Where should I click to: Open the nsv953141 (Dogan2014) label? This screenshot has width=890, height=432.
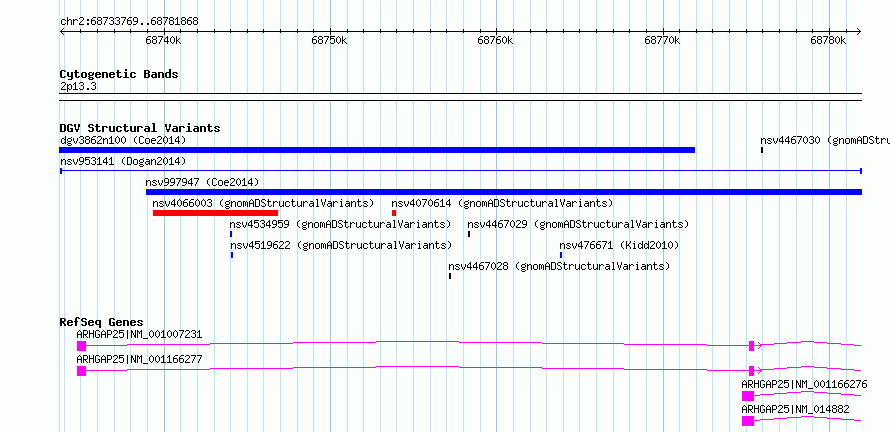(123, 161)
